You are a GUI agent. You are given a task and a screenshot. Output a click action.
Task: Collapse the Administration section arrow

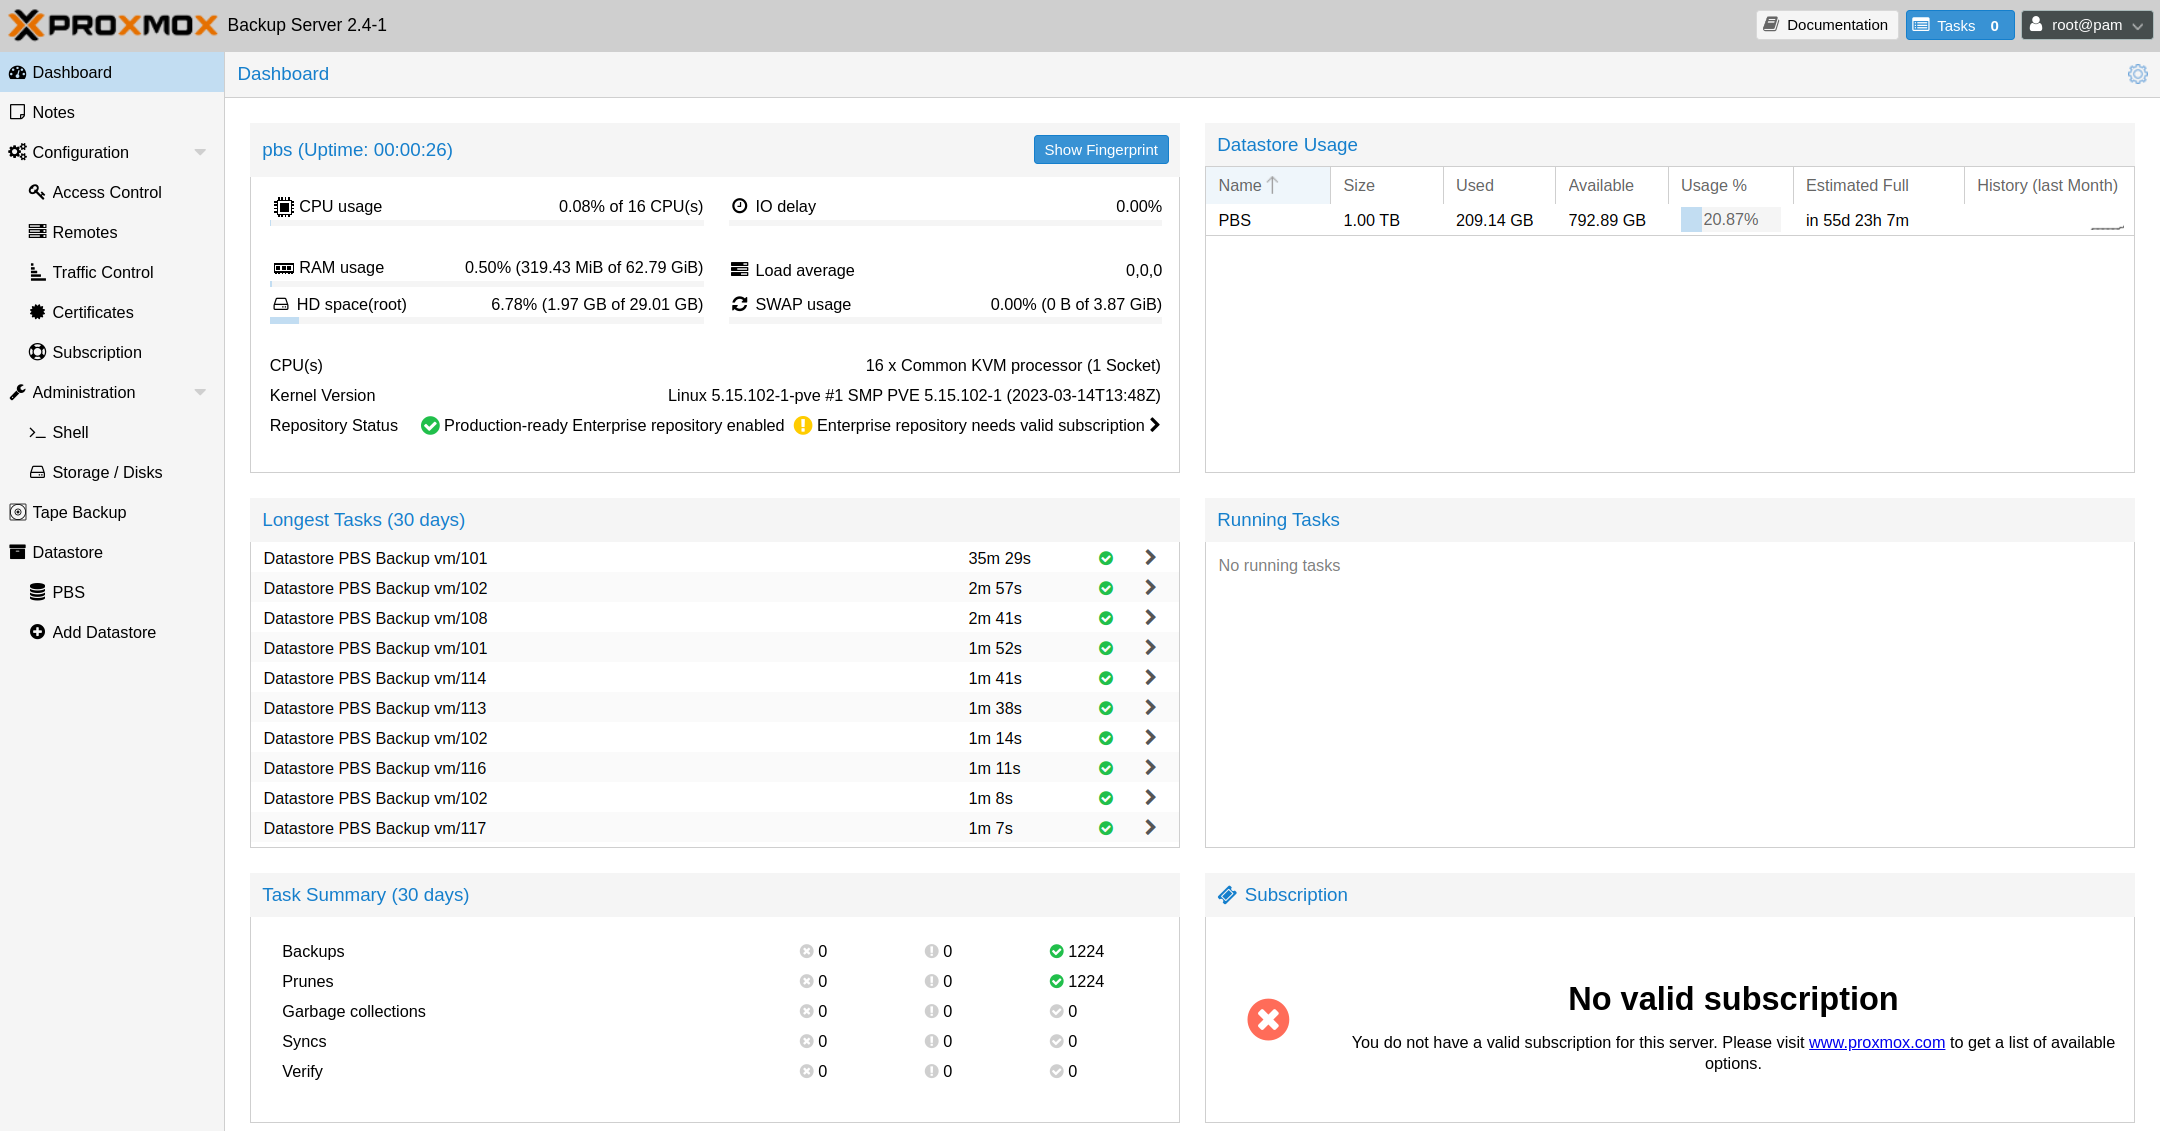(x=200, y=392)
